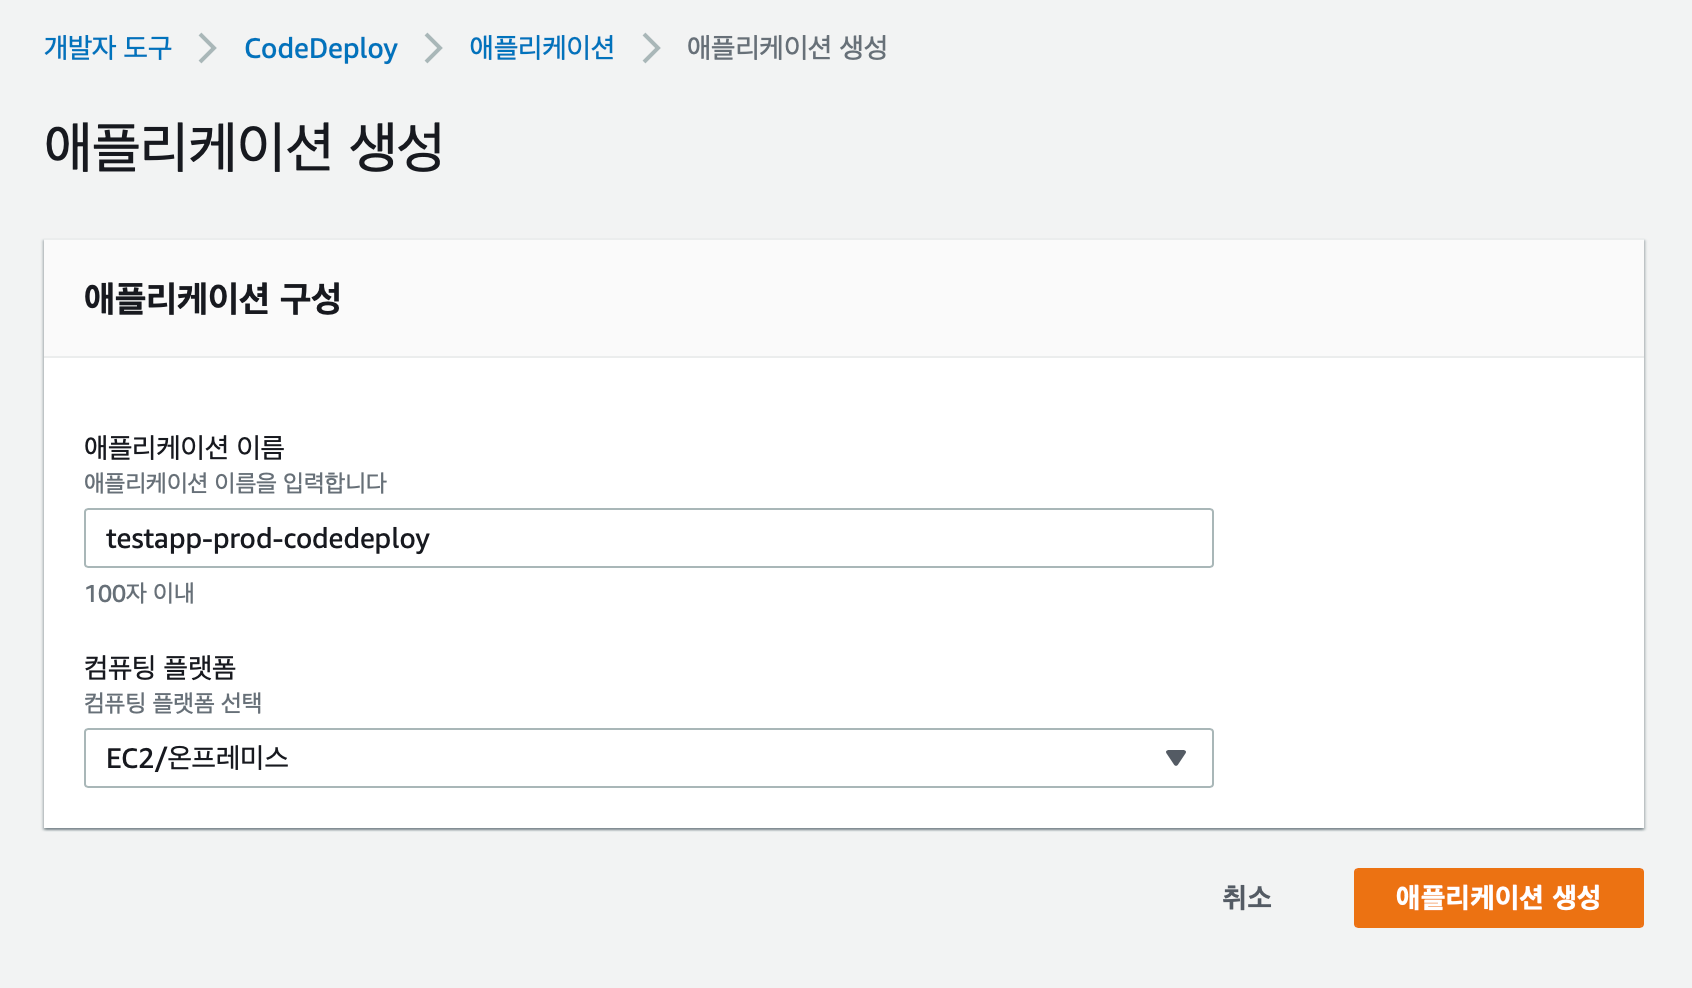Click the 취소 cancel button
This screenshot has height=988, width=1692.
tap(1246, 897)
